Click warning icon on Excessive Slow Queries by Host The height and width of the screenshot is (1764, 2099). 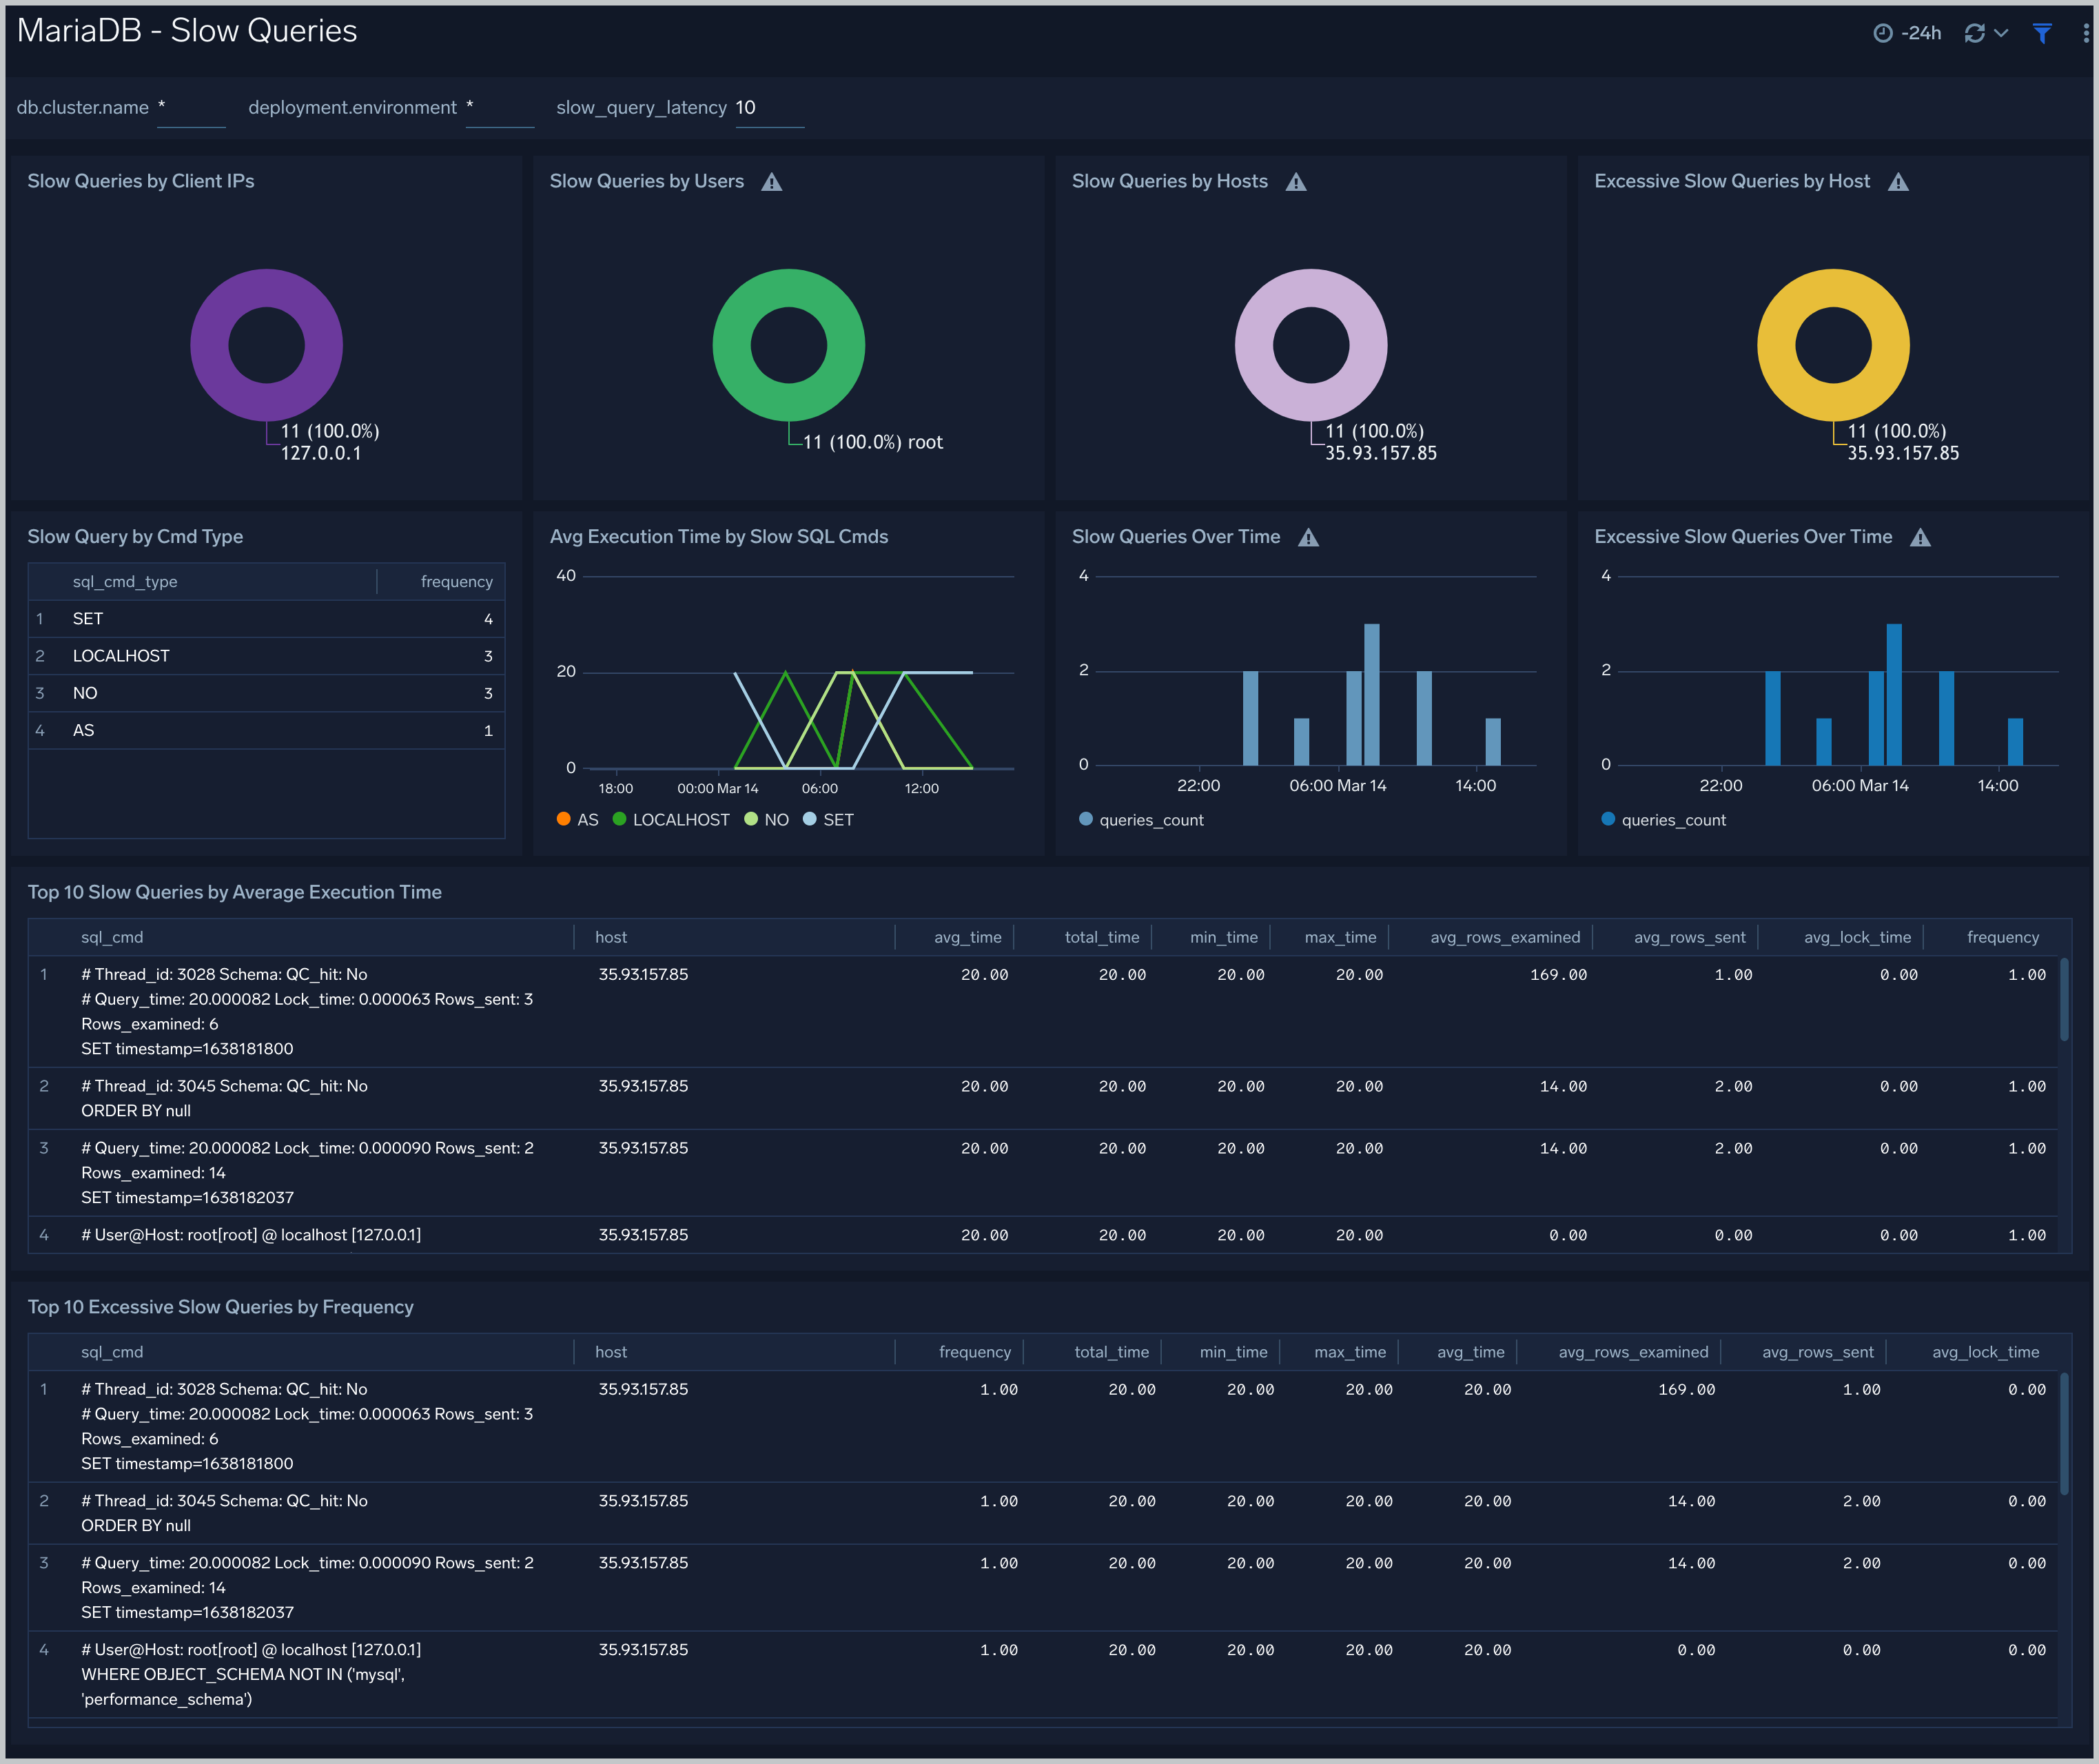[1898, 182]
